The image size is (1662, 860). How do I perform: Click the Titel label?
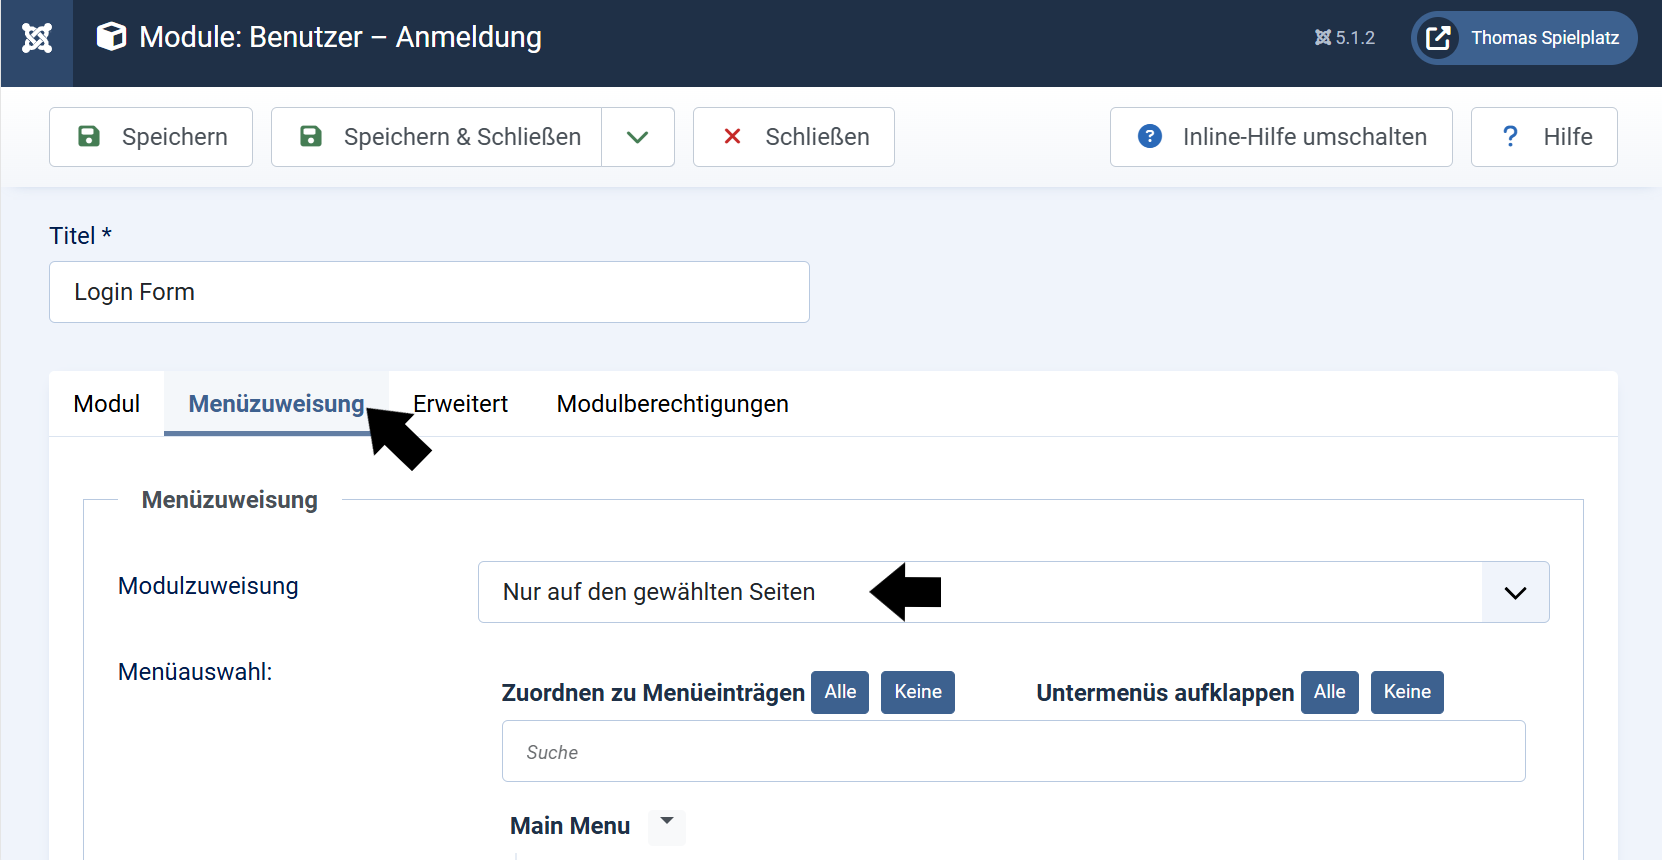click(80, 236)
